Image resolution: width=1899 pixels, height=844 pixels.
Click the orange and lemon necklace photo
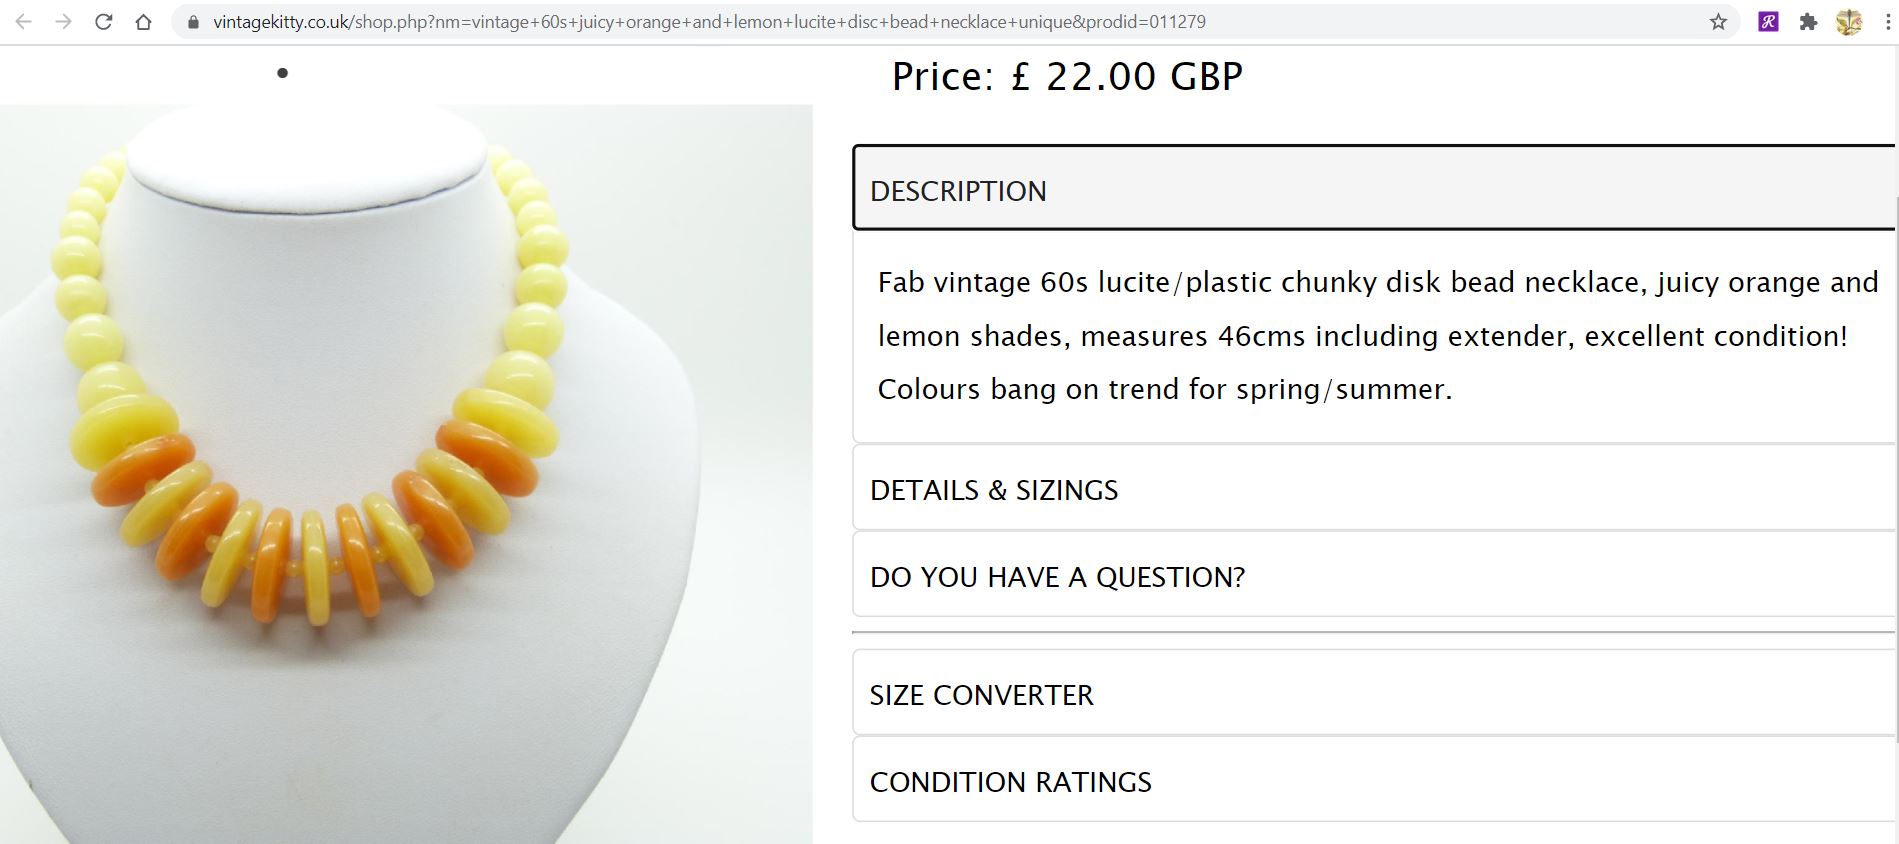(405, 470)
